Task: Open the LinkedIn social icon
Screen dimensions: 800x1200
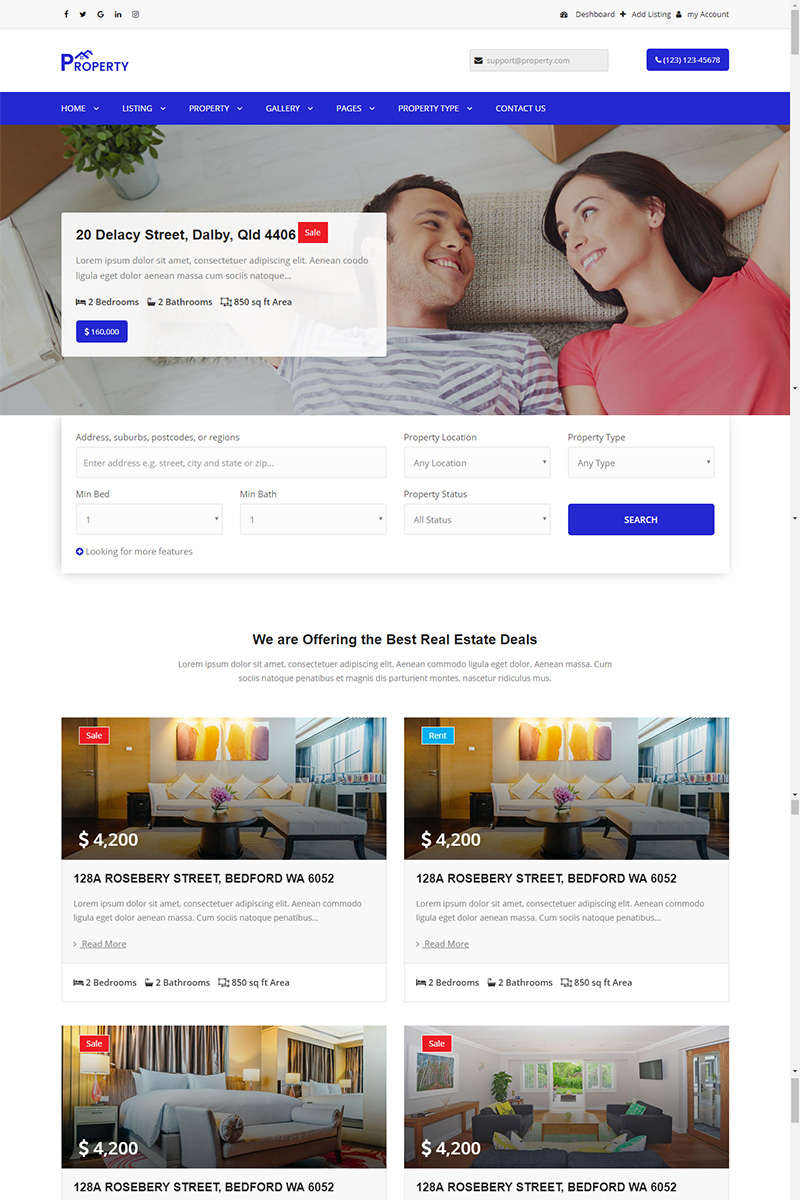Action: click(x=118, y=14)
